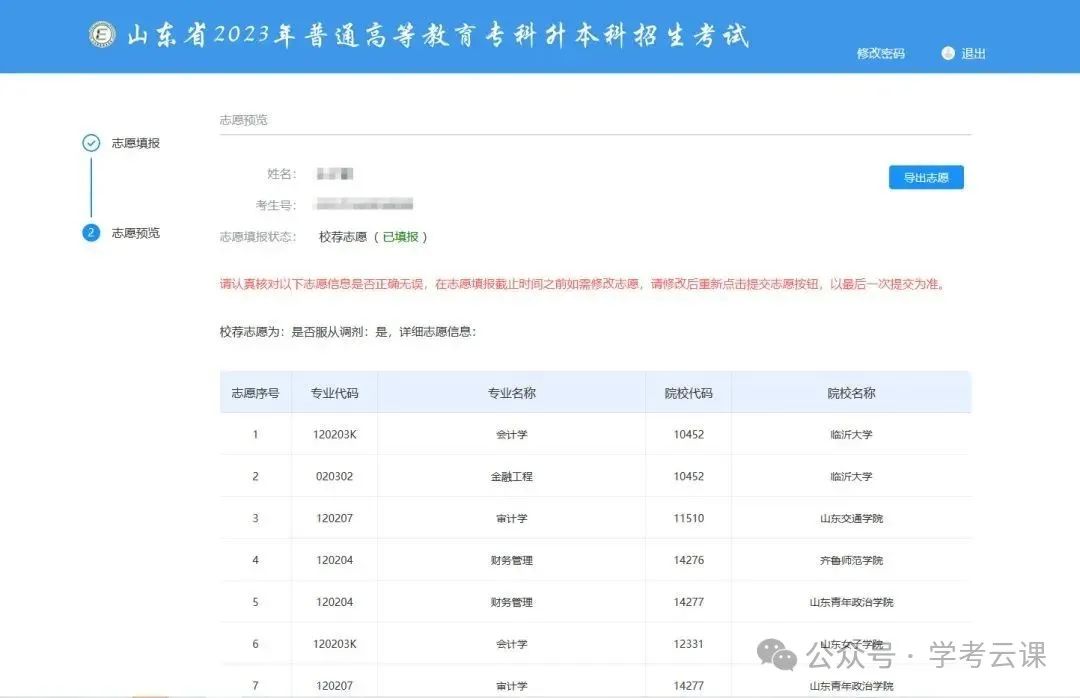This screenshot has width=1080, height=698.
Task: Click 审计学 in row 3
Action: (x=512, y=518)
